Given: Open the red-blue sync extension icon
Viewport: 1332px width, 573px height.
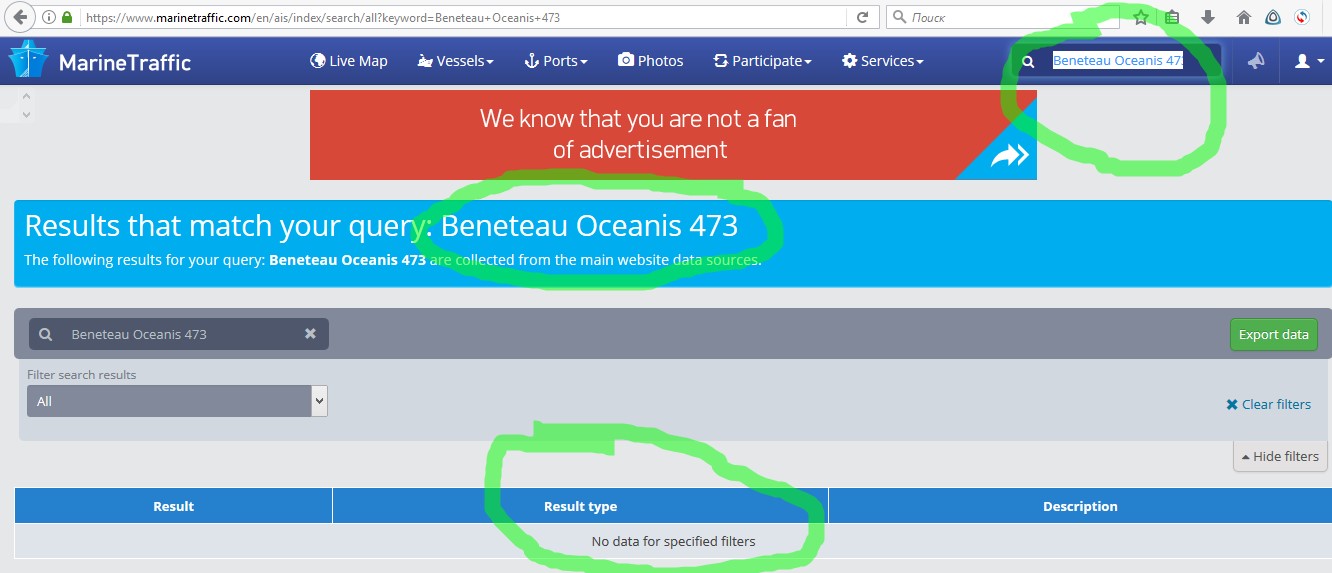Looking at the screenshot, I should pyautogui.click(x=1302, y=17).
